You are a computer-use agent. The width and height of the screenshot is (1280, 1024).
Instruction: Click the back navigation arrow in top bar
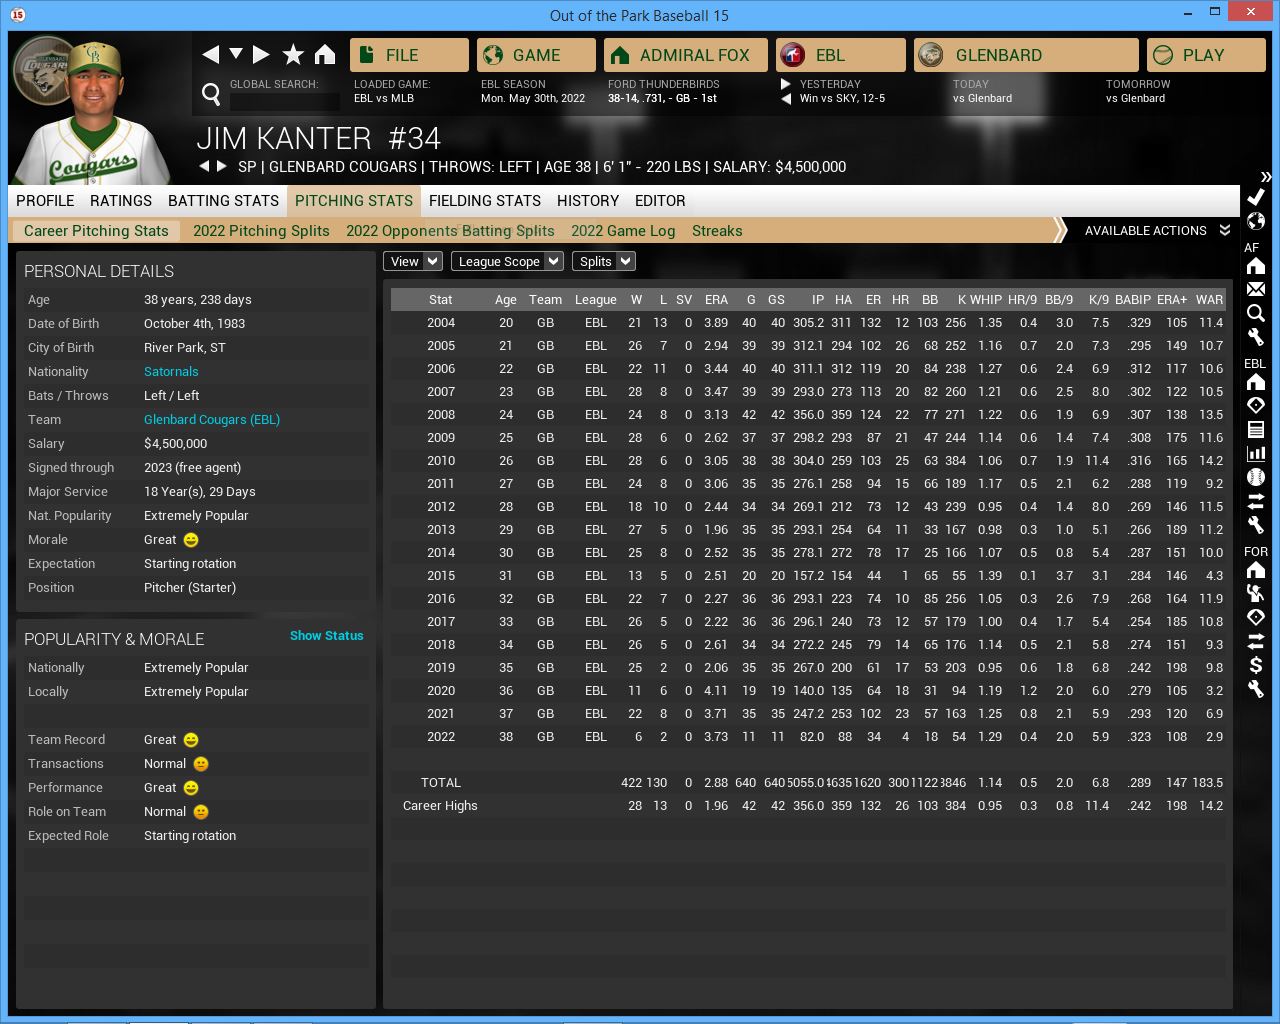pos(210,54)
